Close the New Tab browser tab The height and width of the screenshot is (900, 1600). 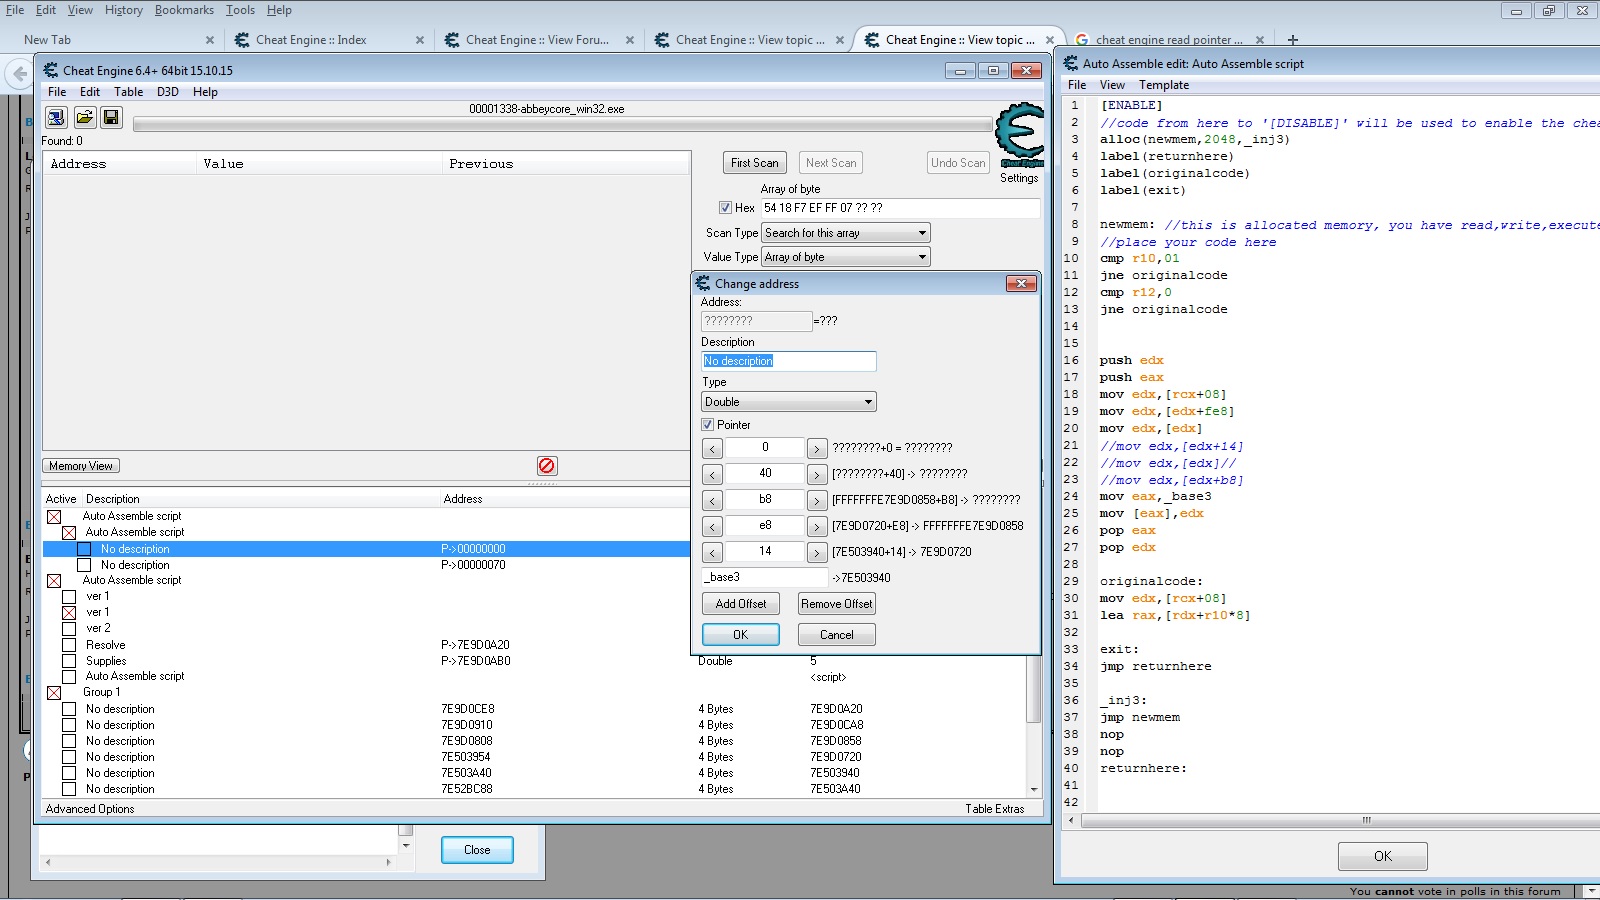[x=209, y=40]
